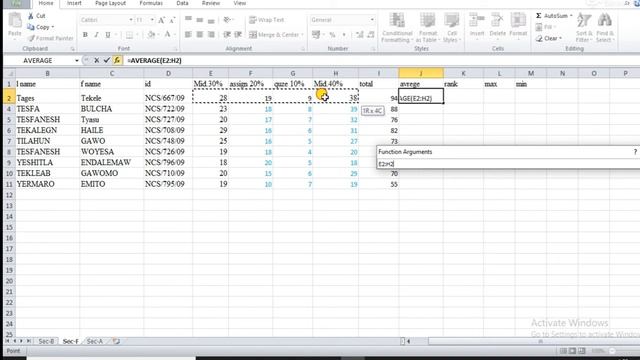
Task: Open Find & Select menu
Action: click(x=605, y=27)
